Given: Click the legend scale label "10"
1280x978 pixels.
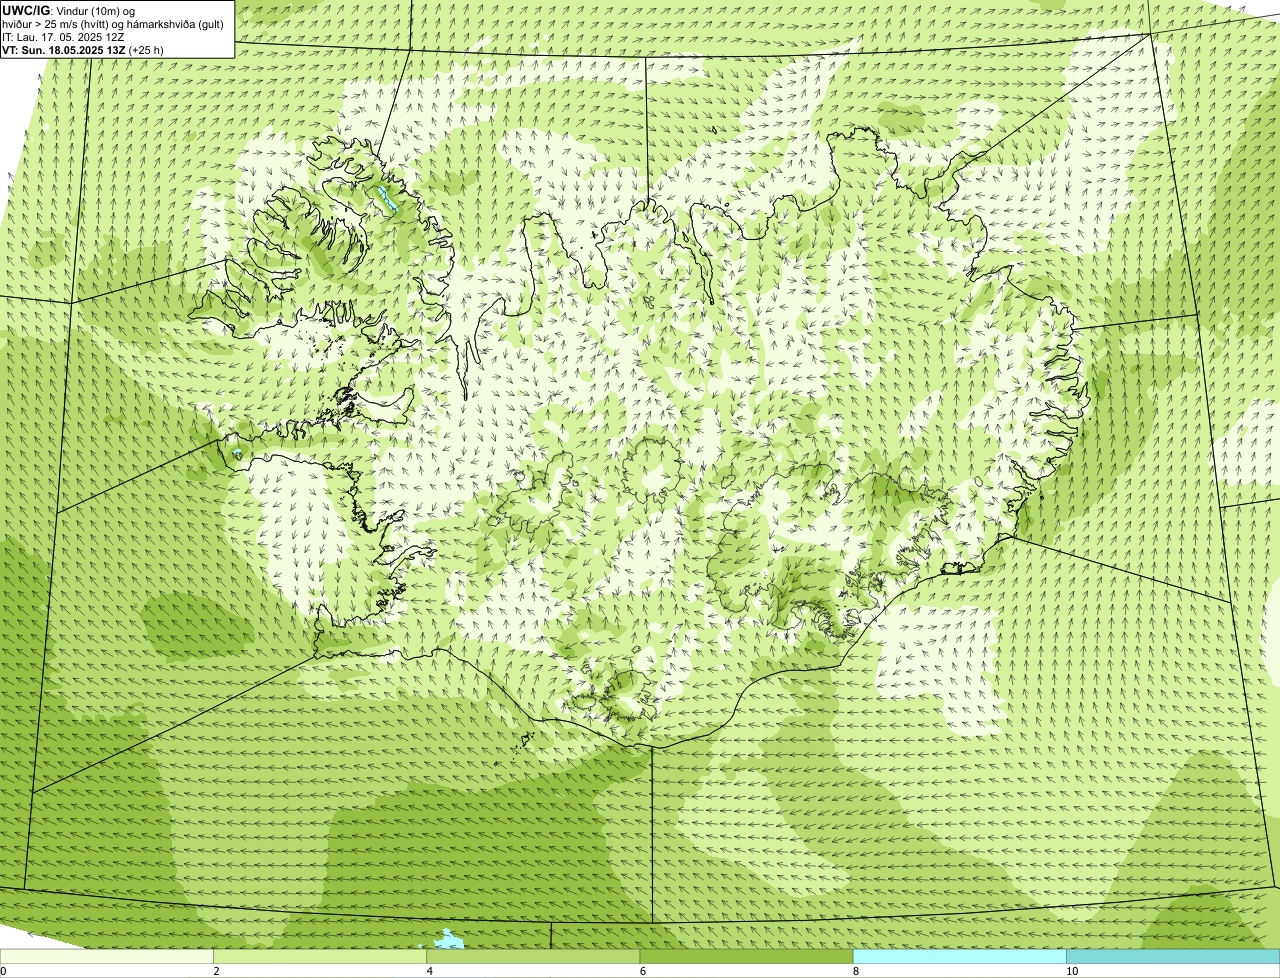Looking at the screenshot, I should coord(1072,971).
